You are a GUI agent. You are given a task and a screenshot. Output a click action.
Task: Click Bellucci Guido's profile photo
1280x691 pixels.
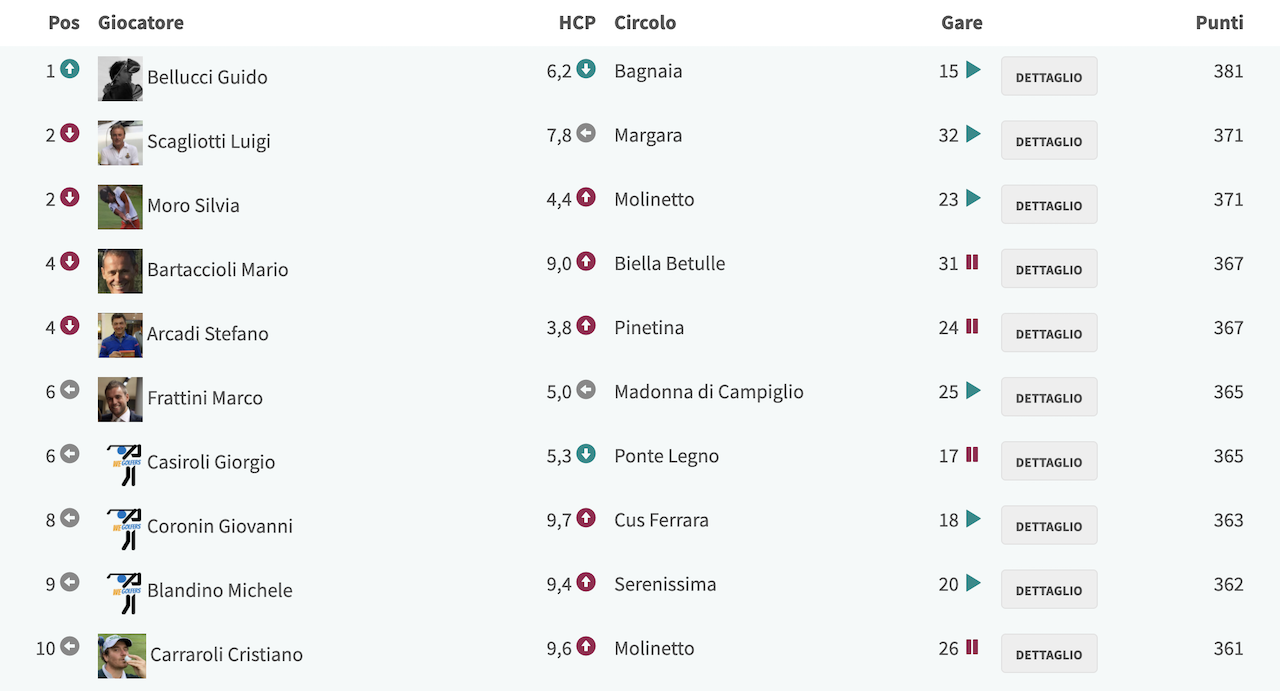[x=120, y=78]
